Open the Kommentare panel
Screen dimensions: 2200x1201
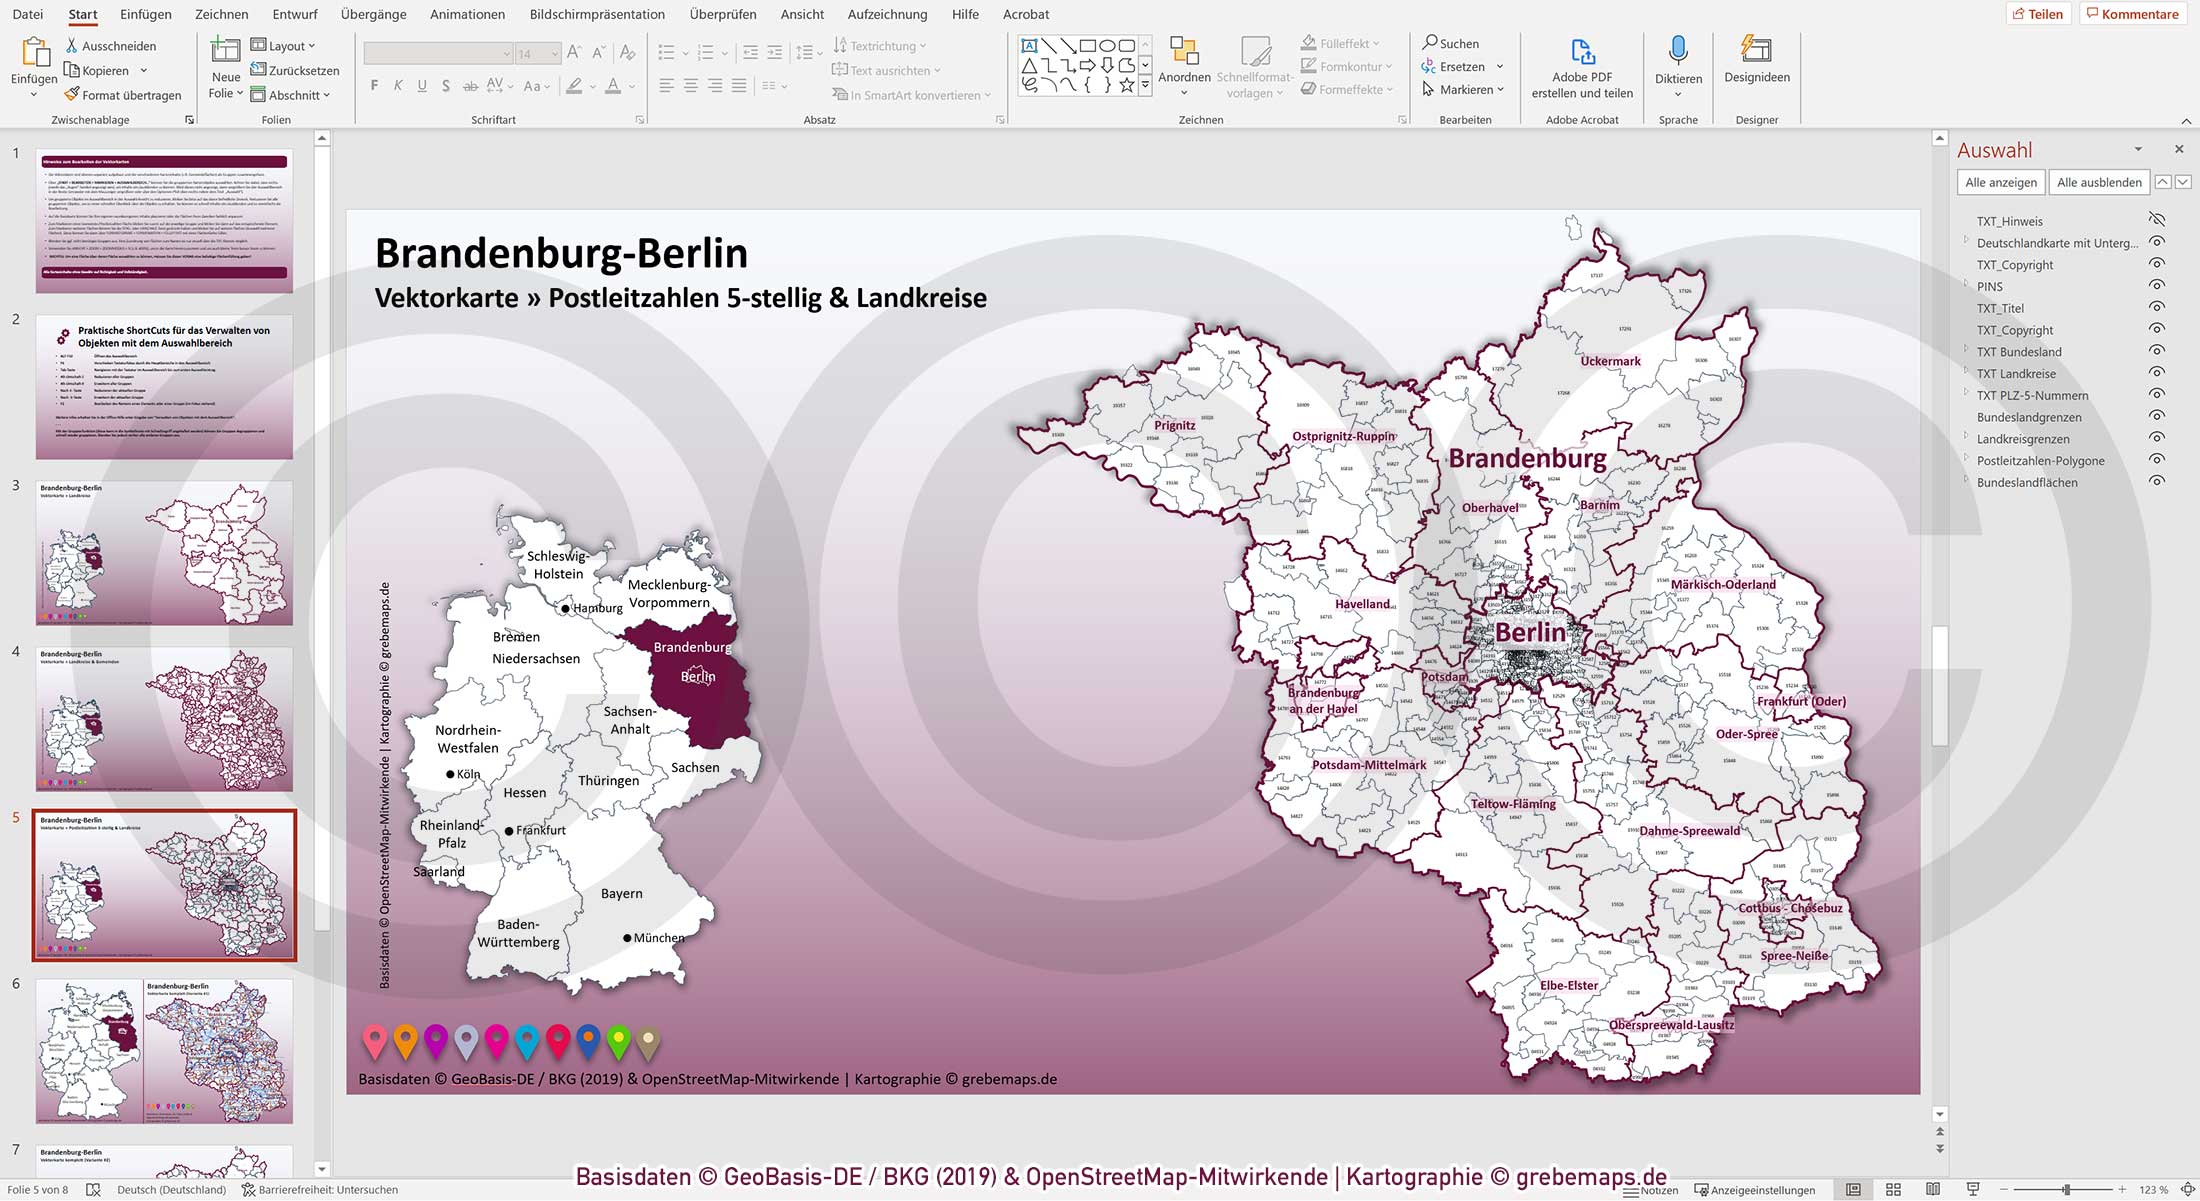point(2132,13)
